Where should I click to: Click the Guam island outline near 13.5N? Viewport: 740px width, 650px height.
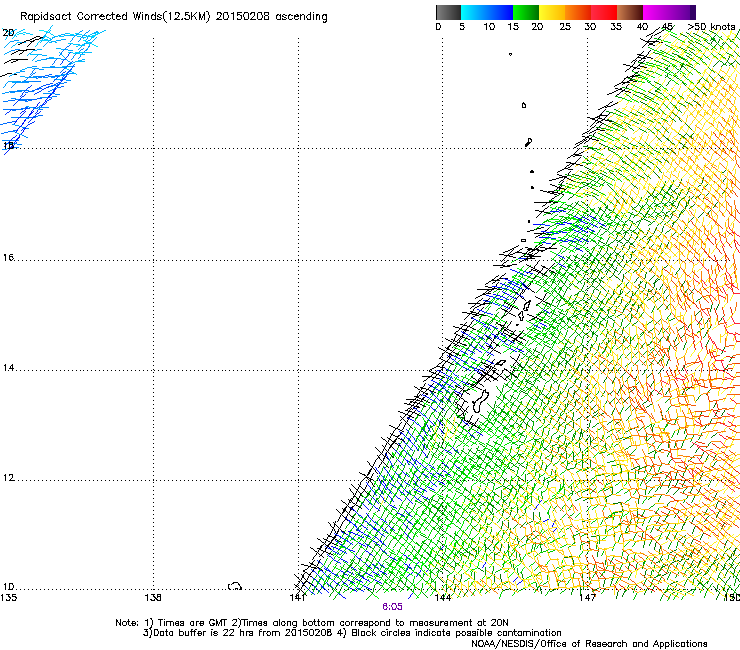coord(480,401)
